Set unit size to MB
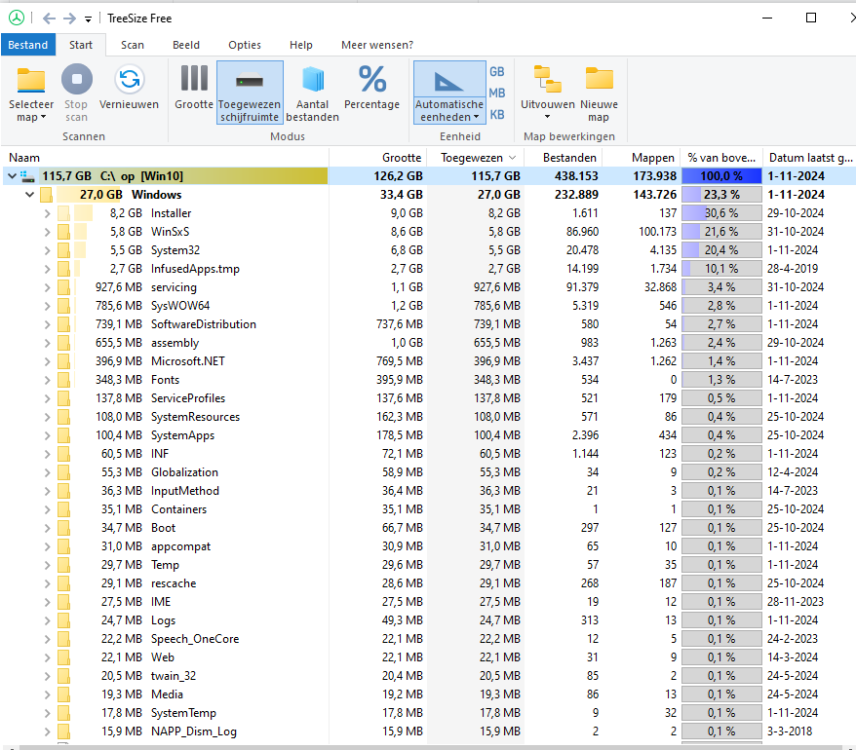The image size is (856, 750). pyautogui.click(x=497, y=93)
